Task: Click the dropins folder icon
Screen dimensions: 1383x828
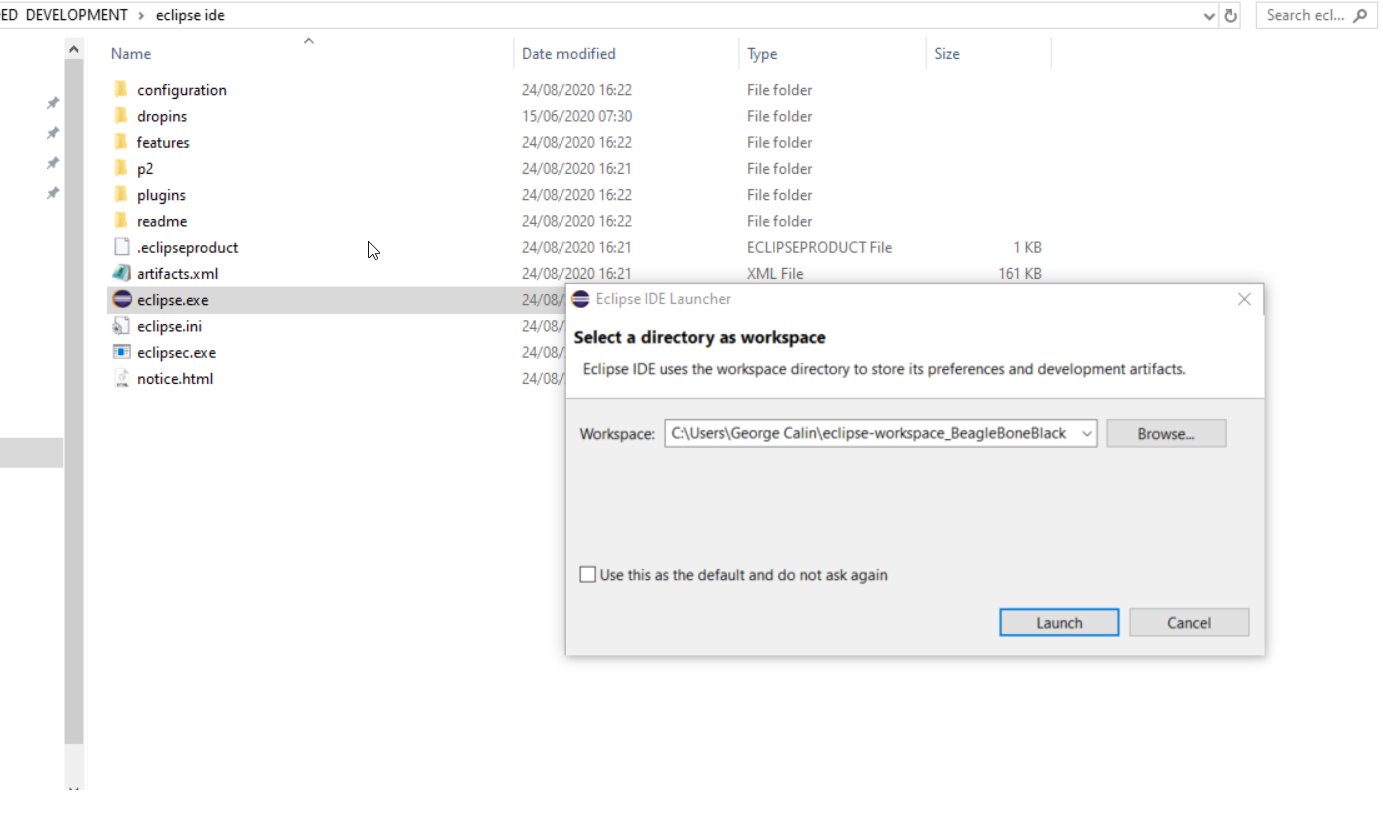Action: point(121,116)
